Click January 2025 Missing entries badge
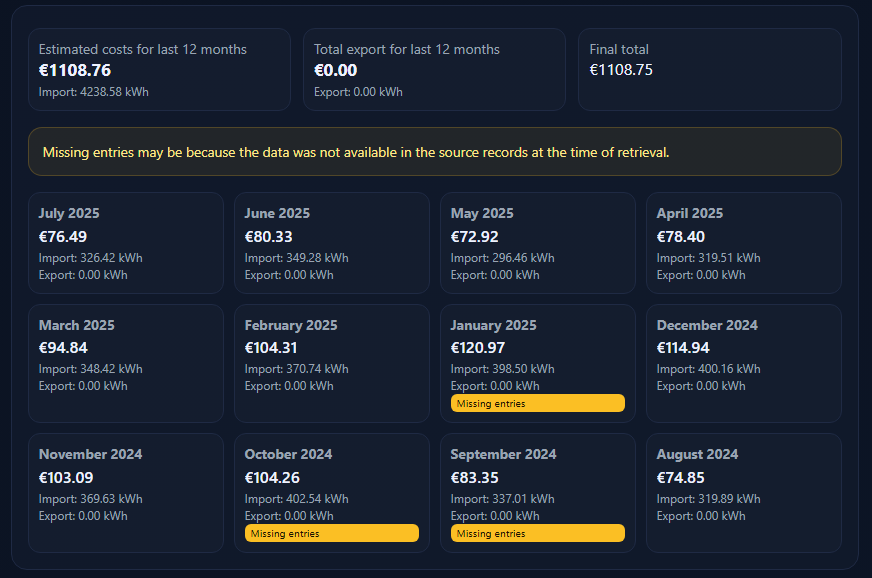This screenshot has height=578, width=872. coord(537,403)
